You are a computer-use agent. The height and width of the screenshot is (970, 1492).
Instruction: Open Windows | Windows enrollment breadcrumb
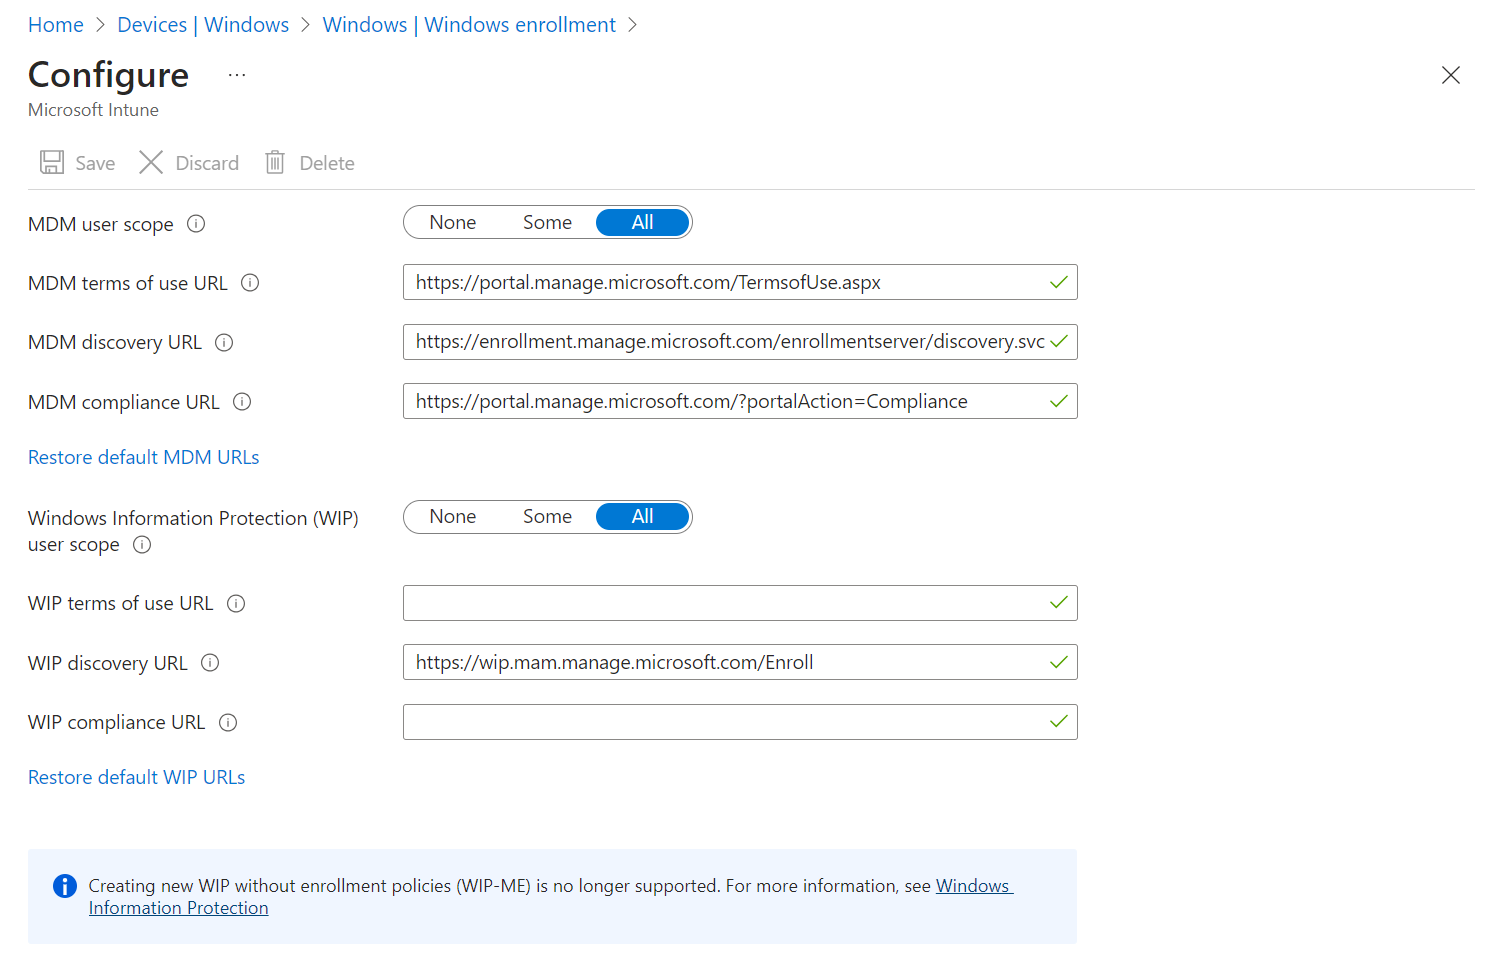(469, 25)
